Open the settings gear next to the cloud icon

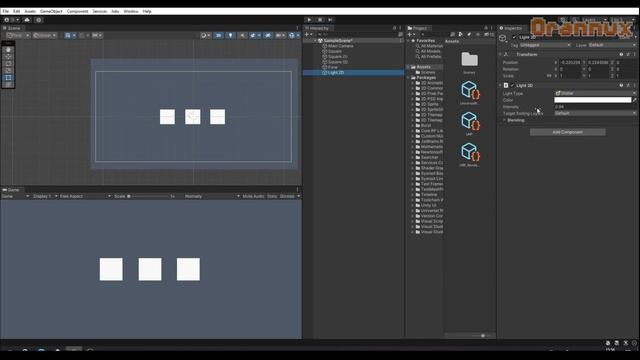click(x=38, y=20)
